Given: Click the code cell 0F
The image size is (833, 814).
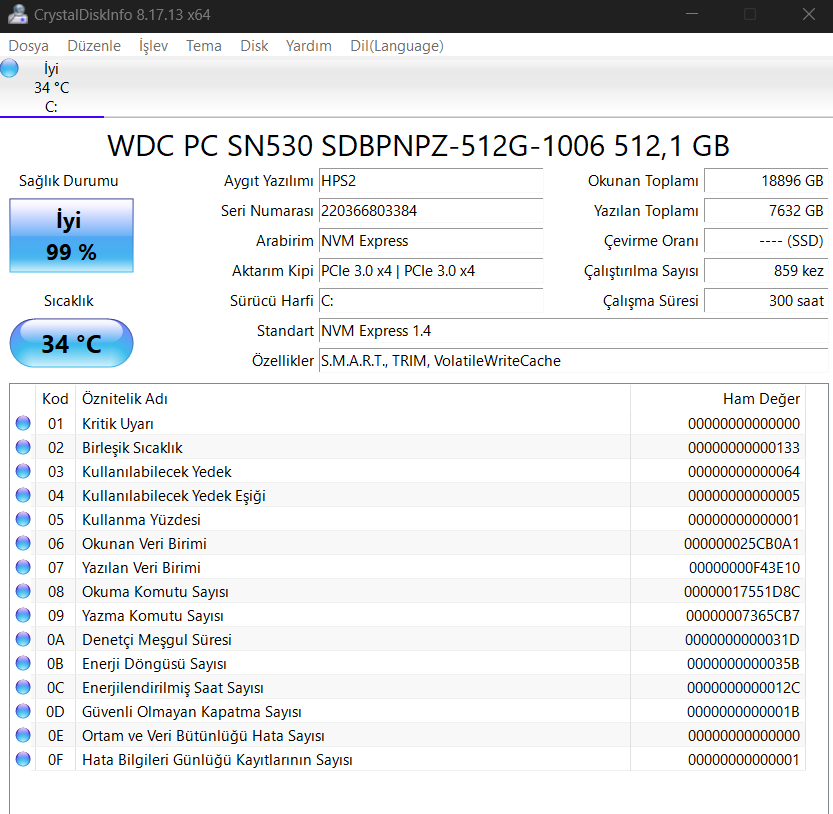Looking at the screenshot, I should click(x=55, y=760).
